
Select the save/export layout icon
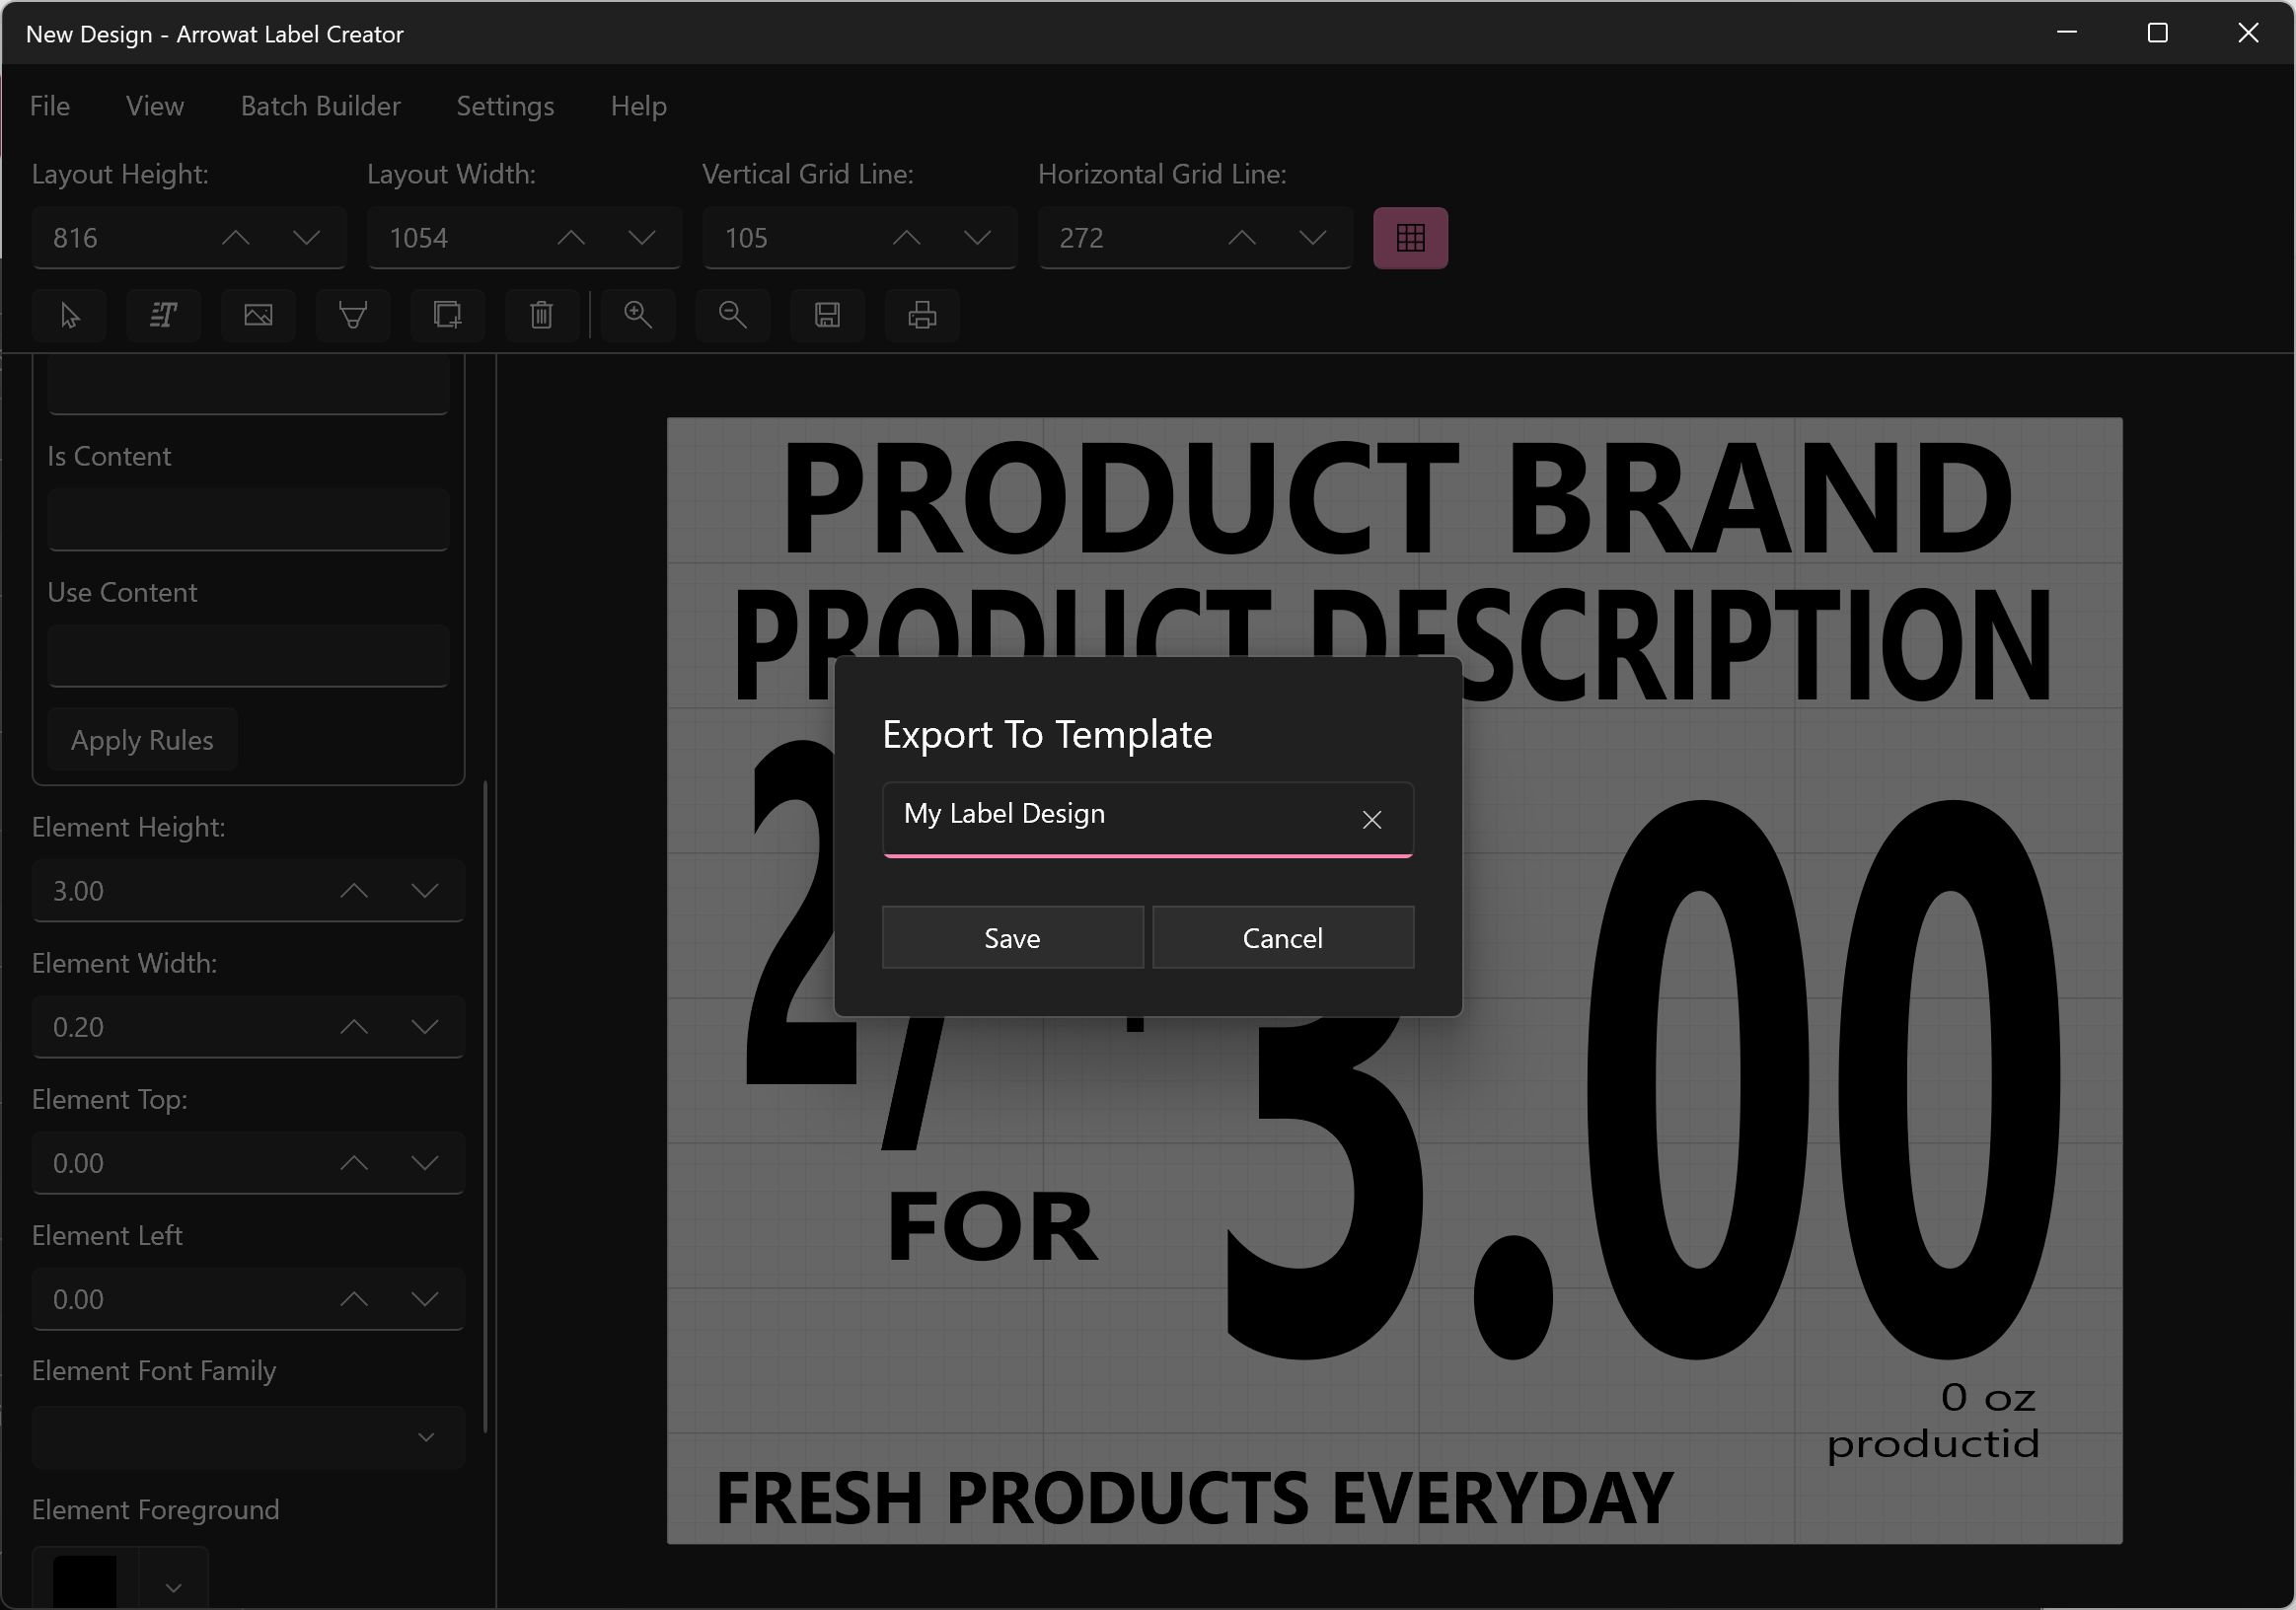(829, 314)
